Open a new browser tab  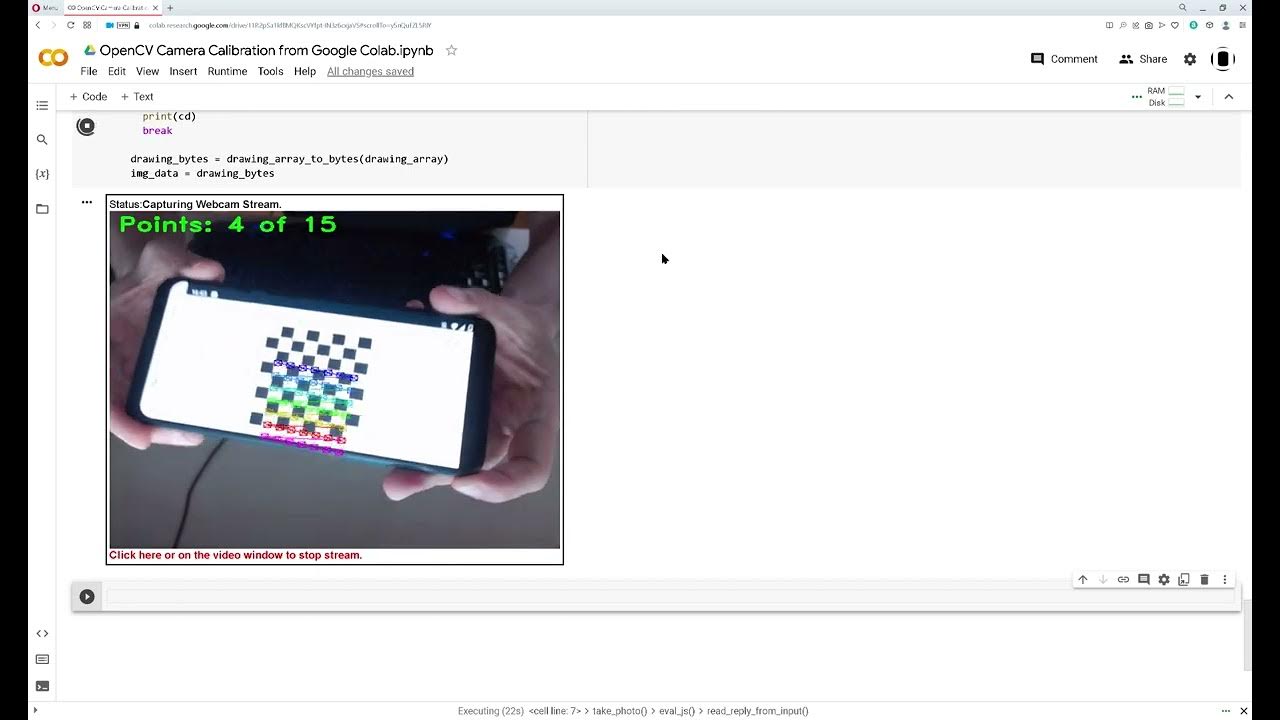pyautogui.click(x=170, y=7)
